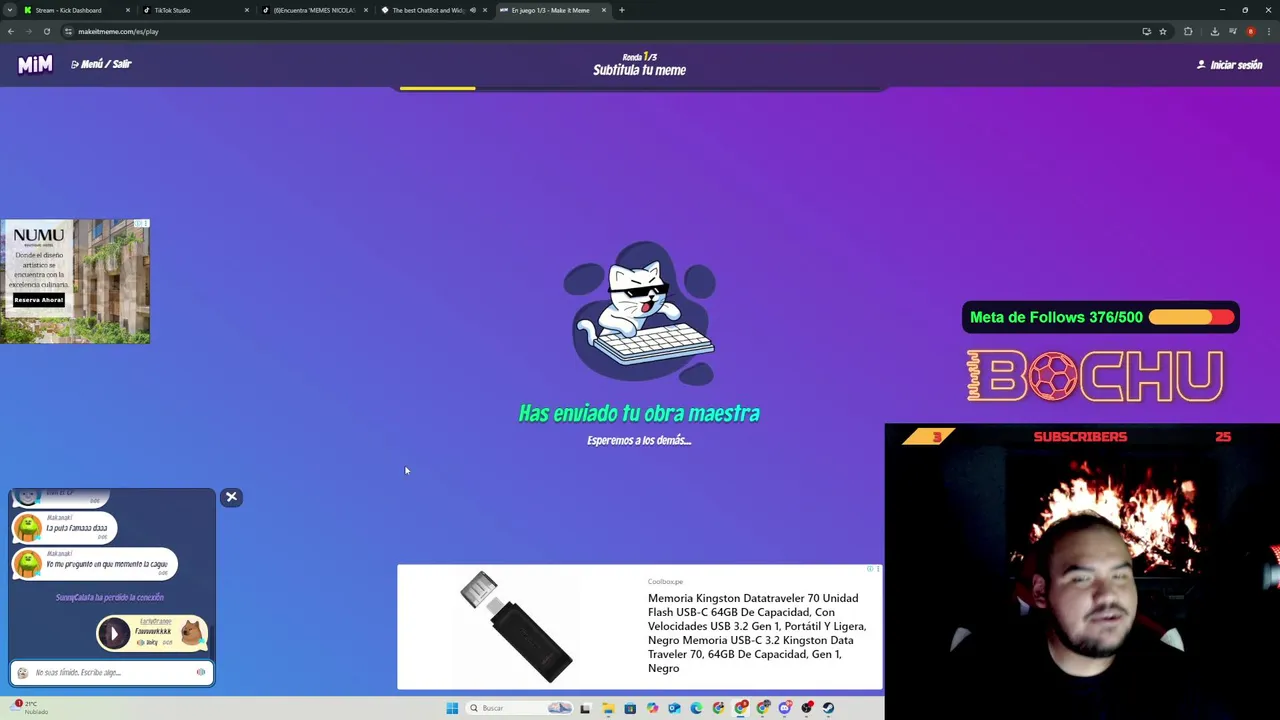This screenshot has width=1280, height=720.
Task: Click the voice icon in chat input
Action: [x=201, y=672]
